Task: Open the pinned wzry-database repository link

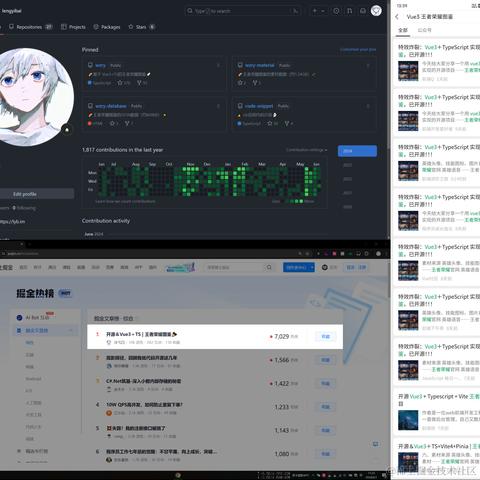Action: (111, 106)
